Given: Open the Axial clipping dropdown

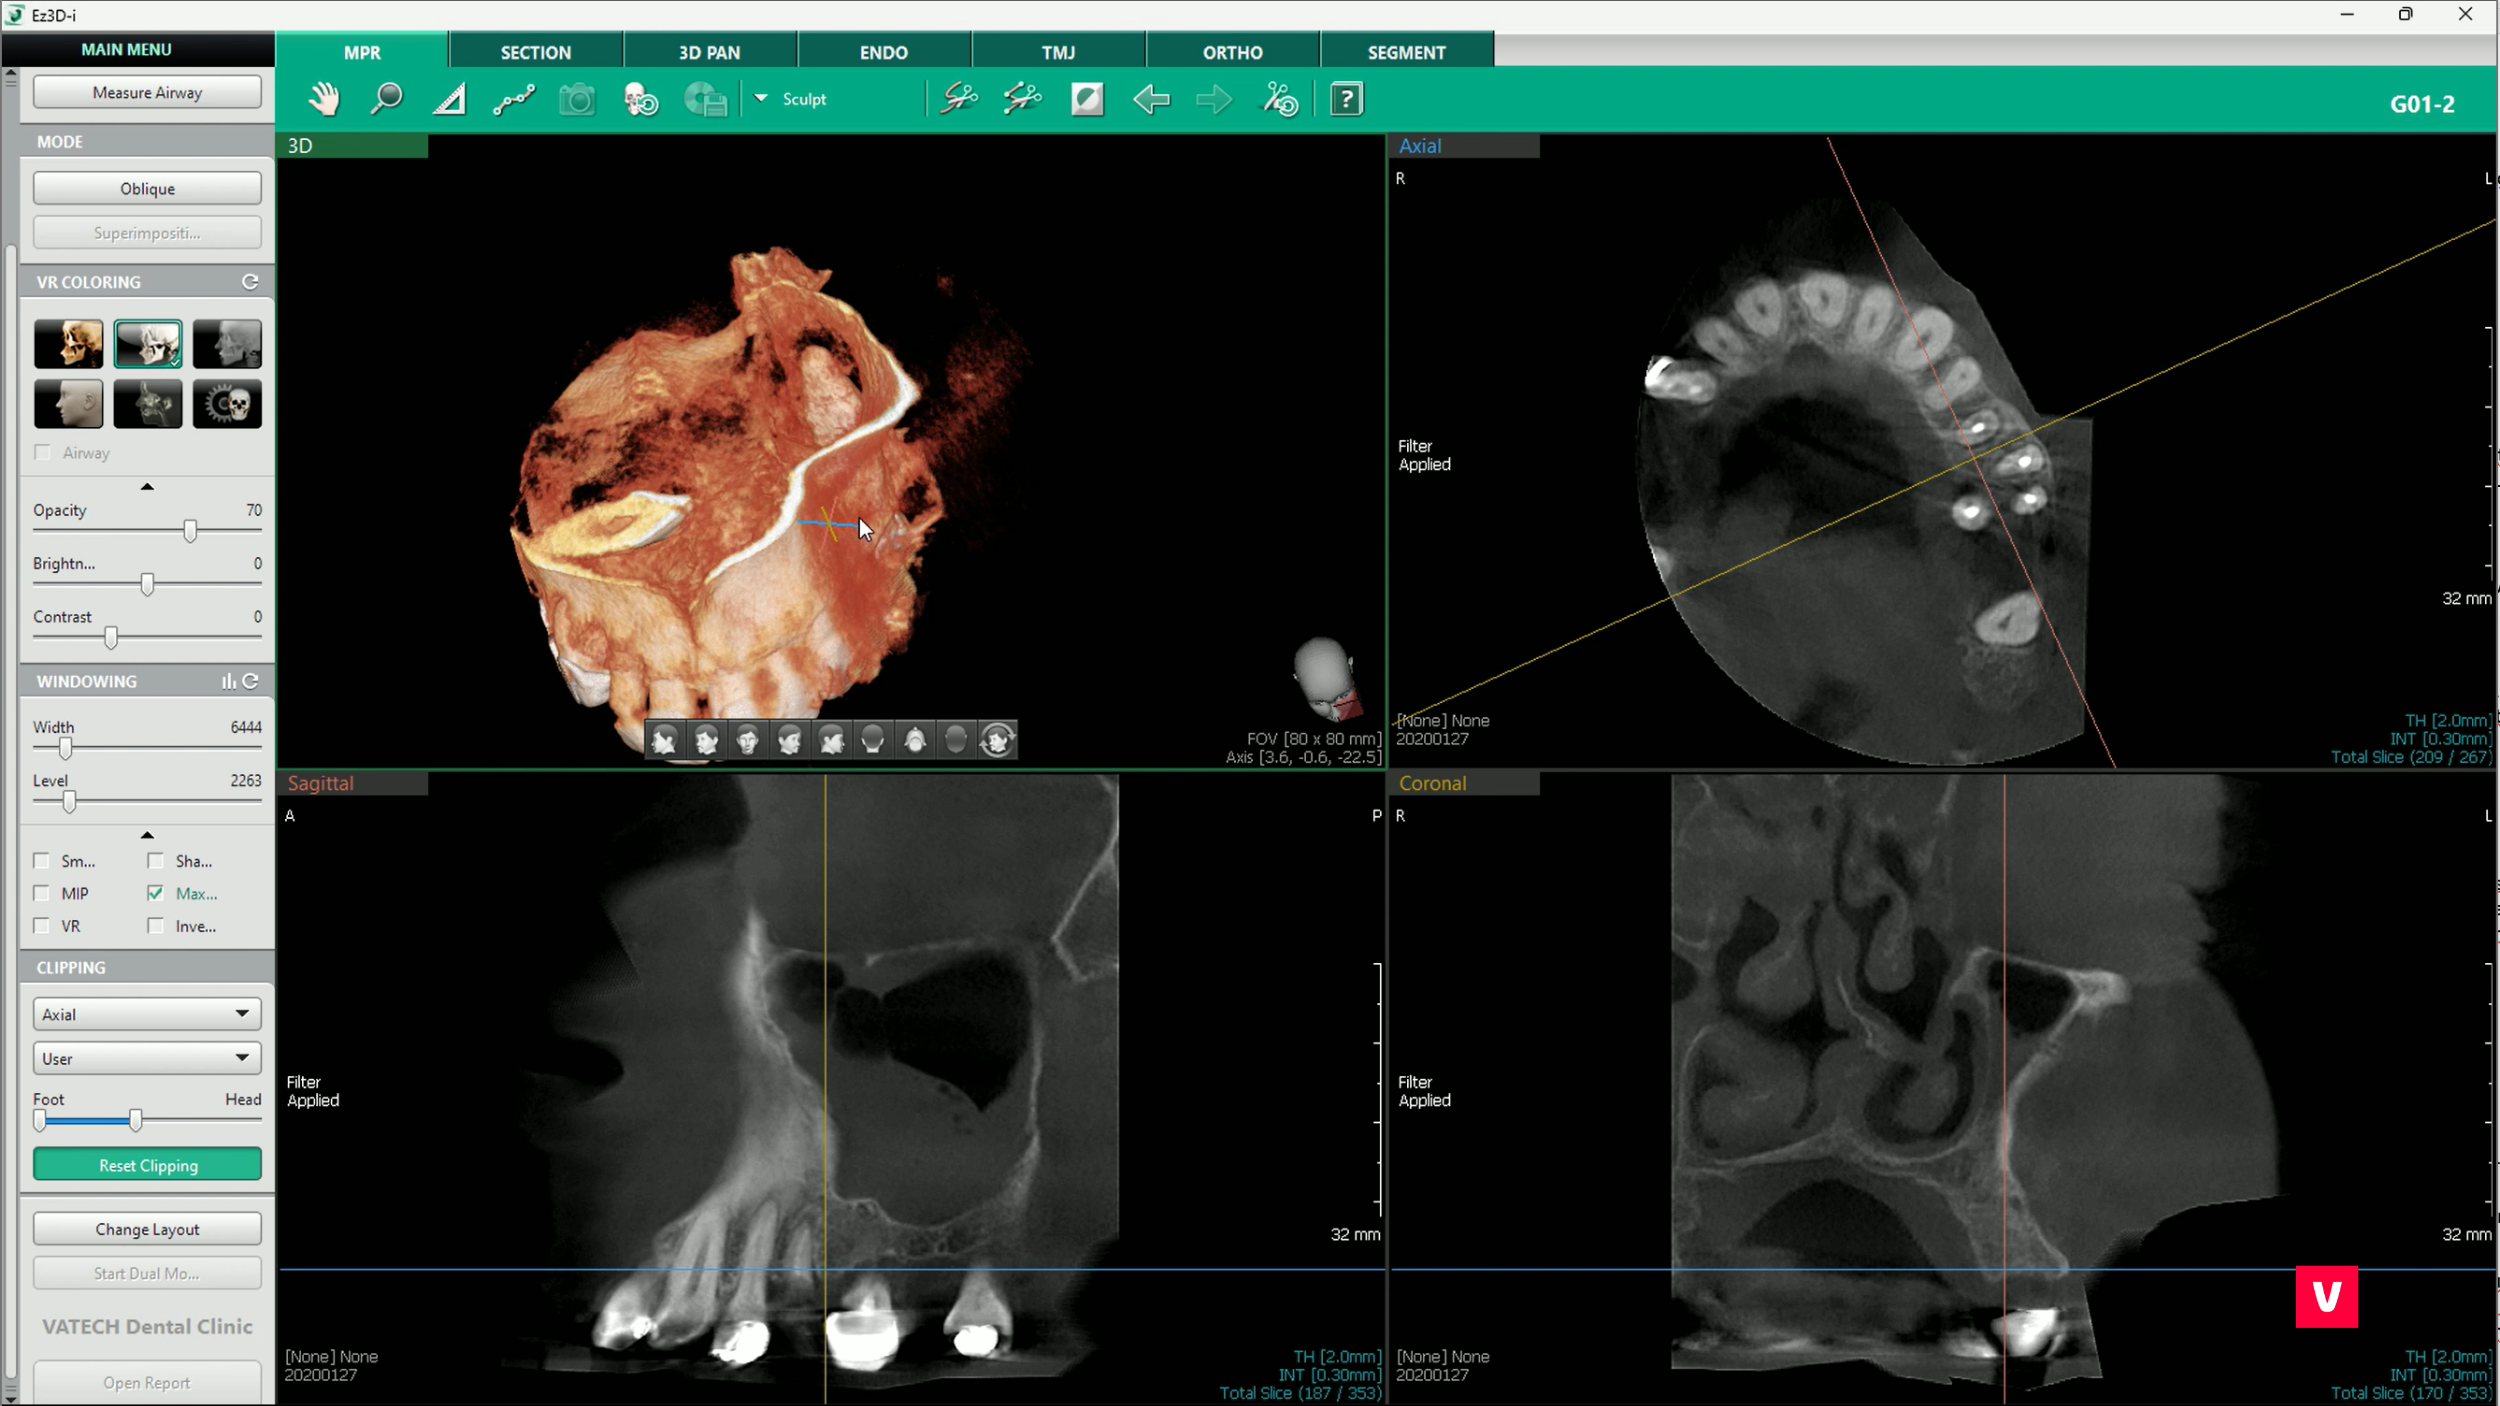Looking at the screenshot, I should point(147,1014).
